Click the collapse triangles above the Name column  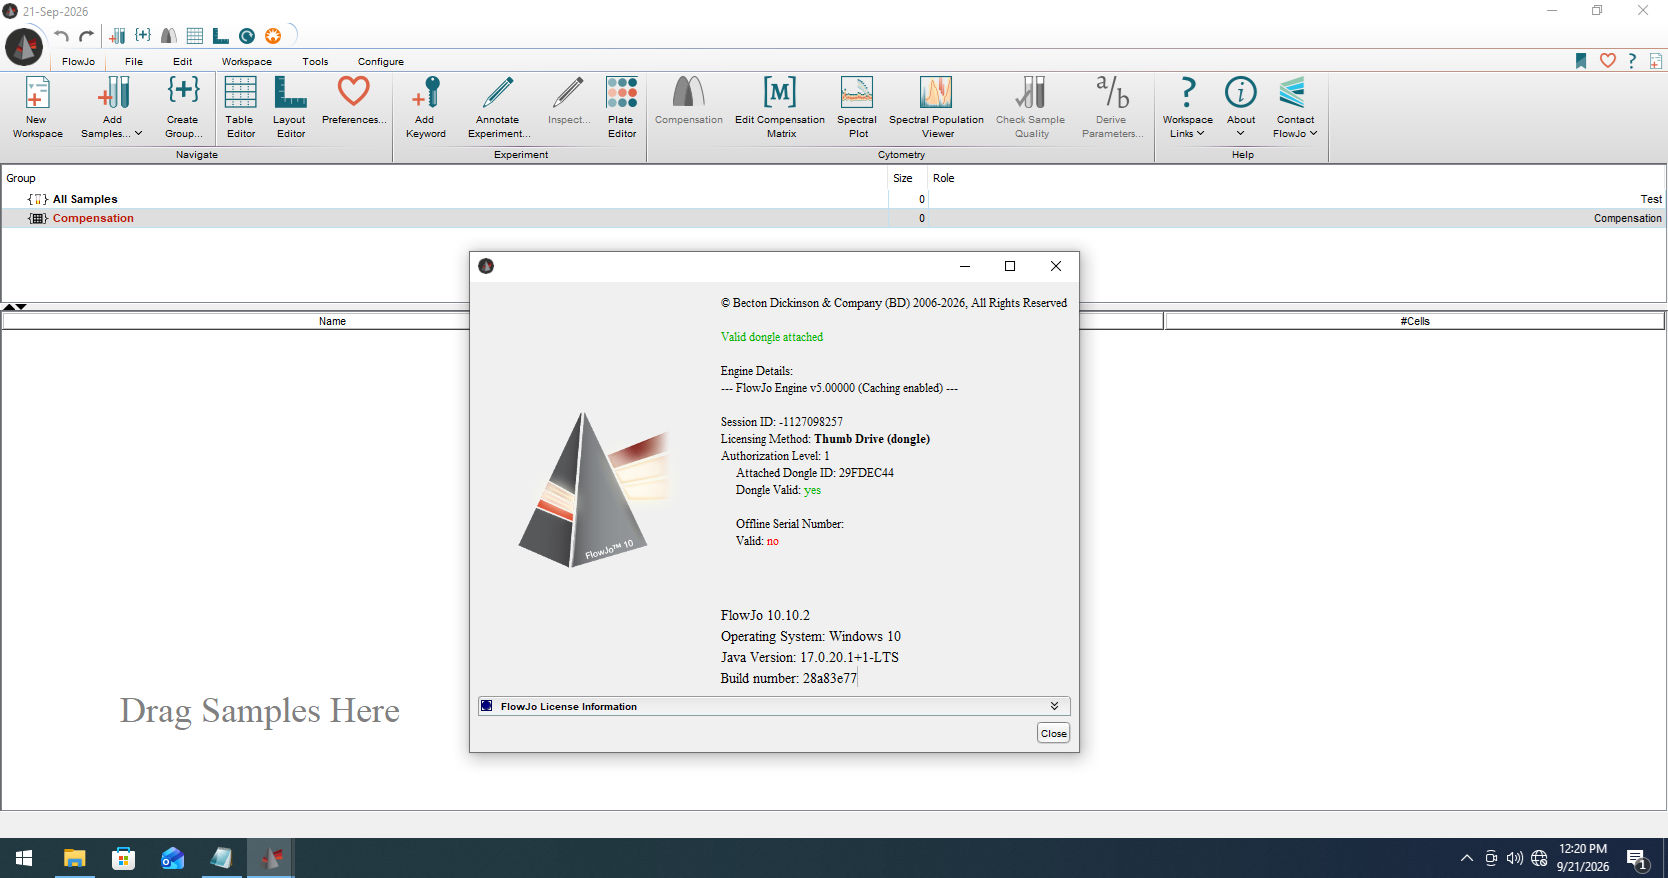tap(14, 307)
